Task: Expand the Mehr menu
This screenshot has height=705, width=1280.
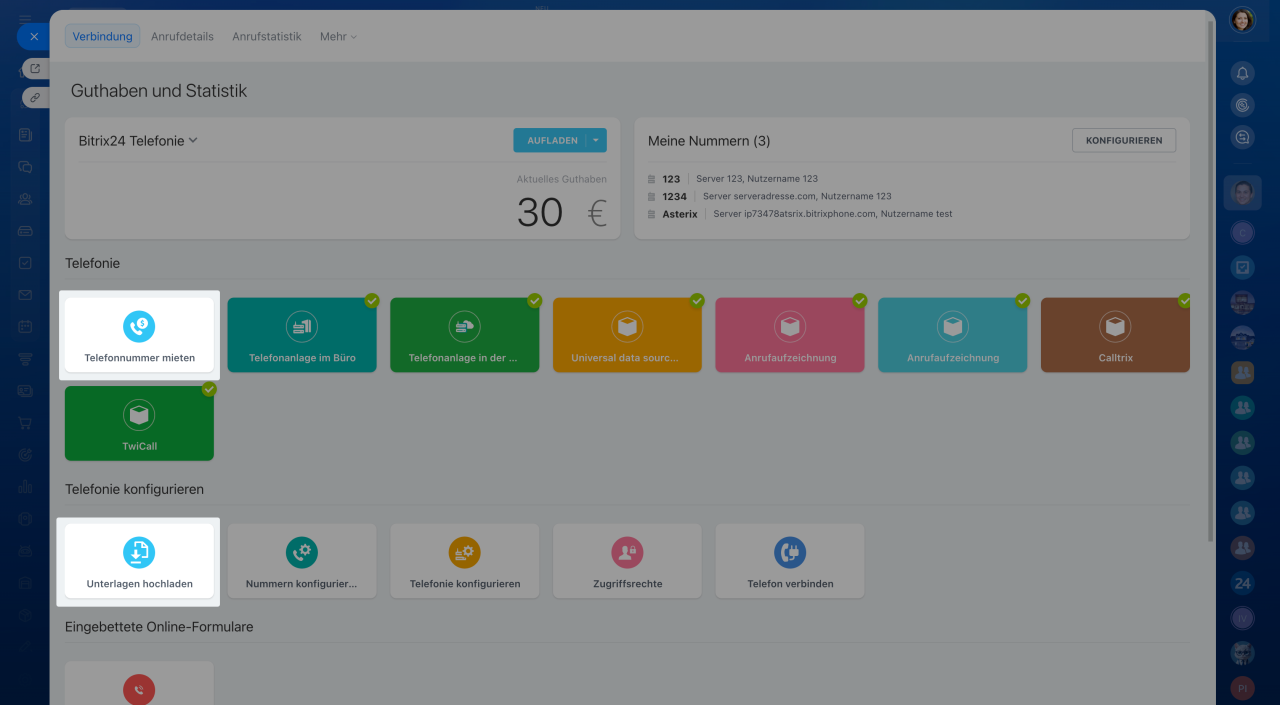Action: coord(338,37)
